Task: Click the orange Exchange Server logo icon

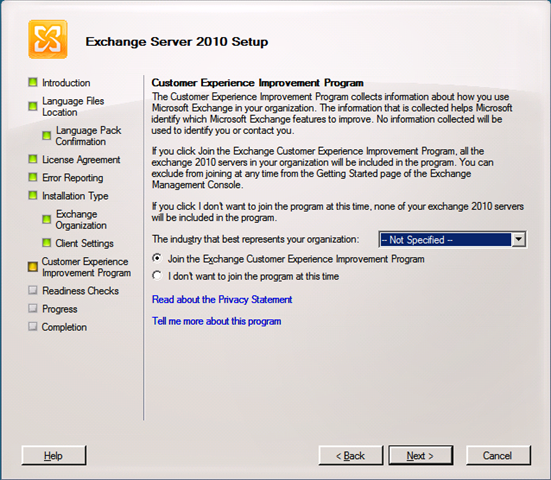Action: click(48, 39)
